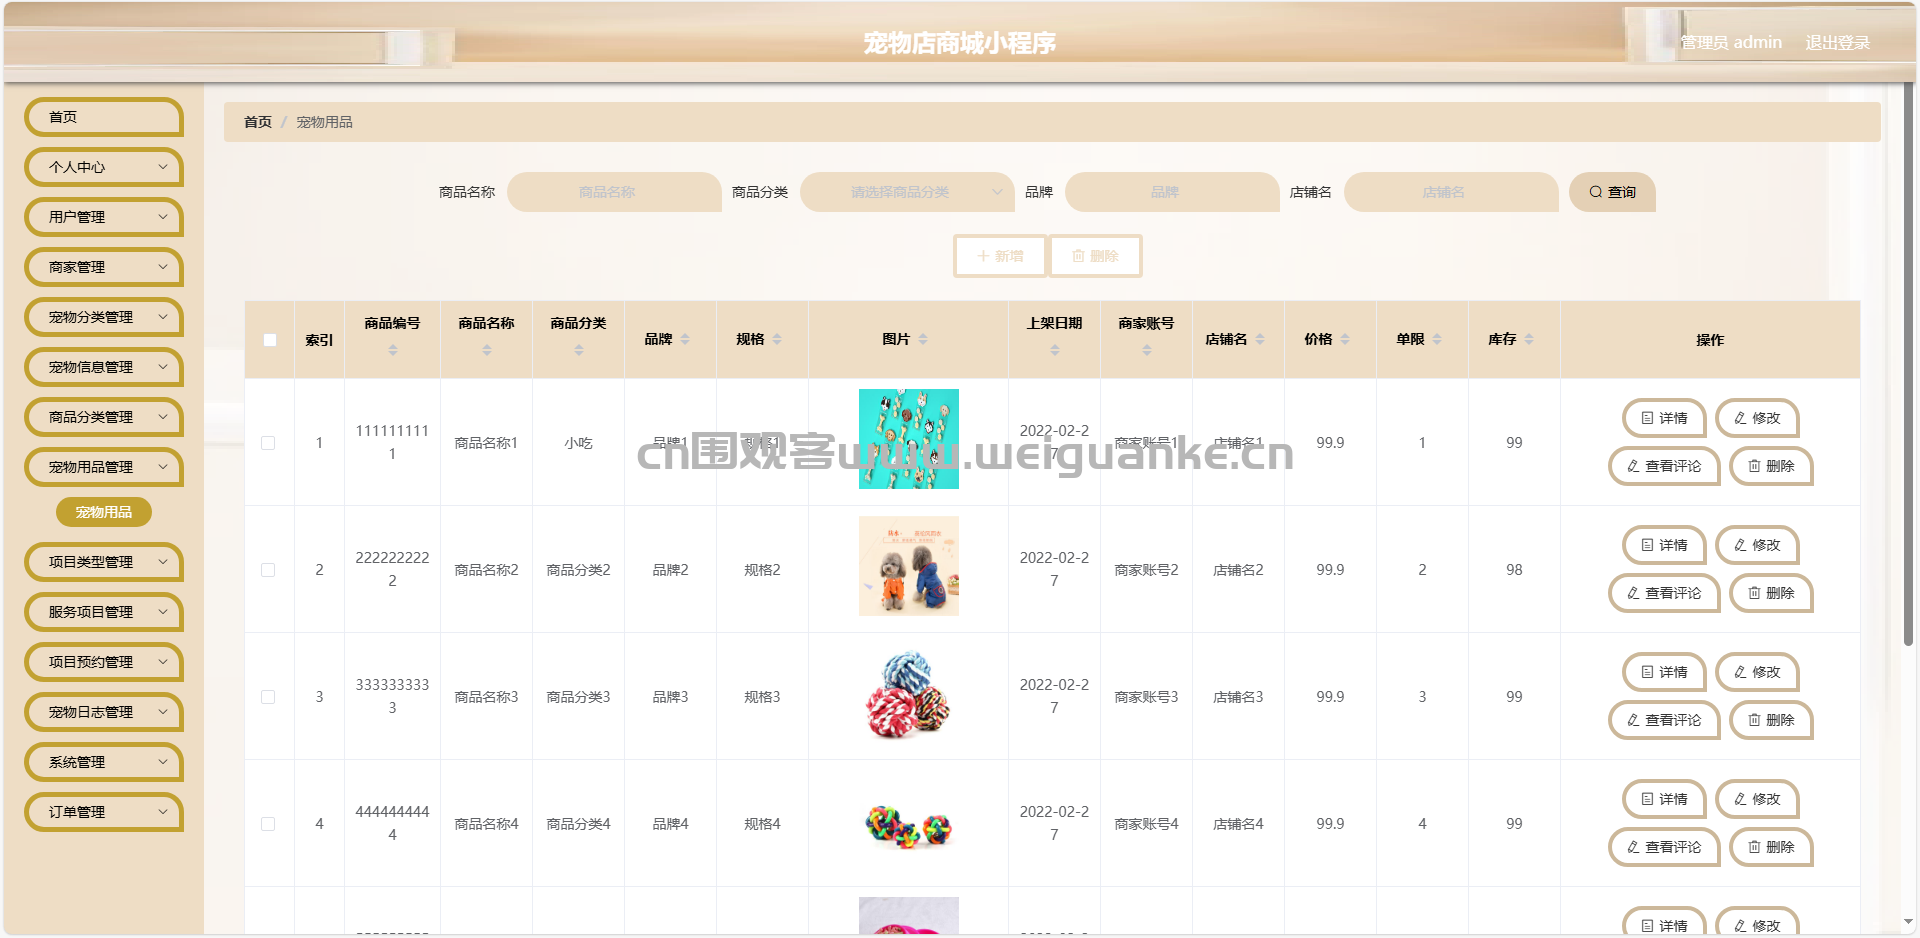Expand 商家管理 sidebar menu
The height and width of the screenshot is (938, 1920).
pyautogui.click(x=104, y=267)
